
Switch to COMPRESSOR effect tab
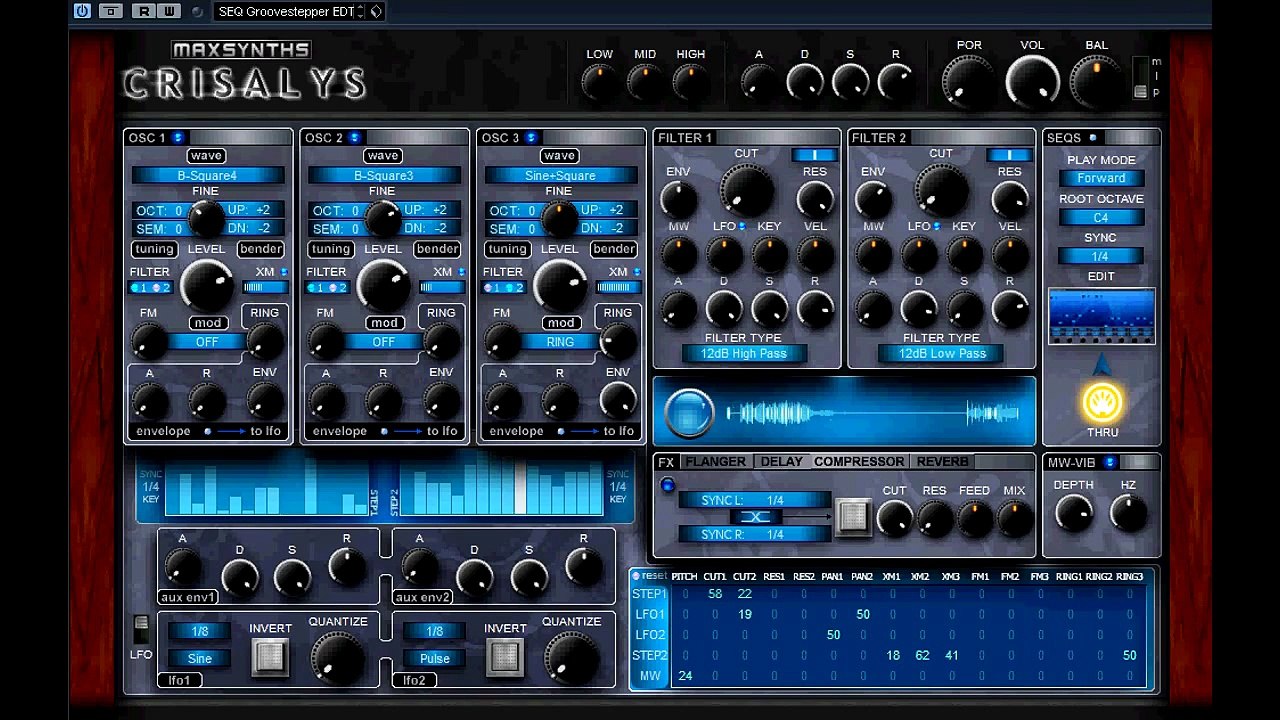(859, 462)
